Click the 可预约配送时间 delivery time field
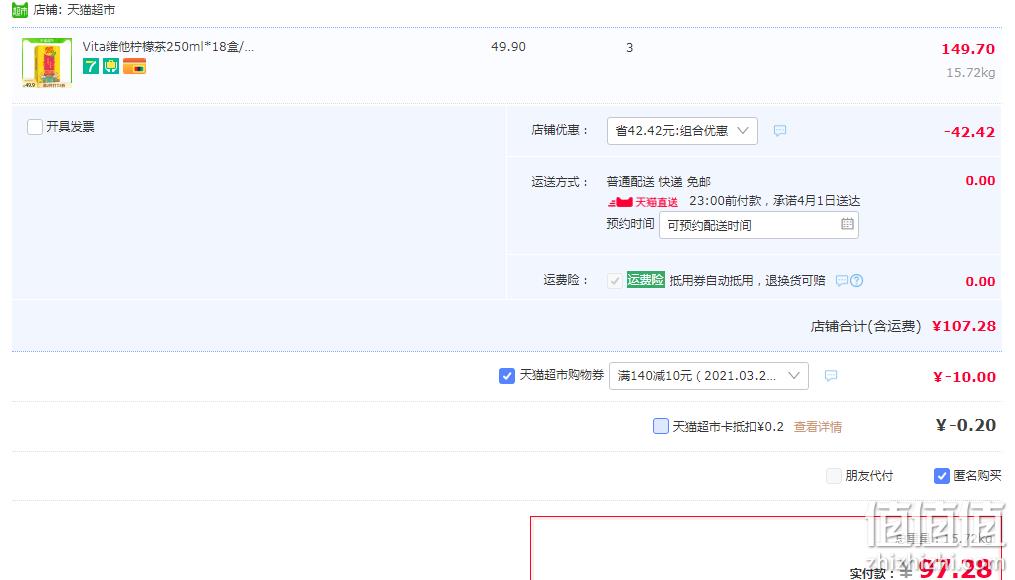 [x=759, y=225]
